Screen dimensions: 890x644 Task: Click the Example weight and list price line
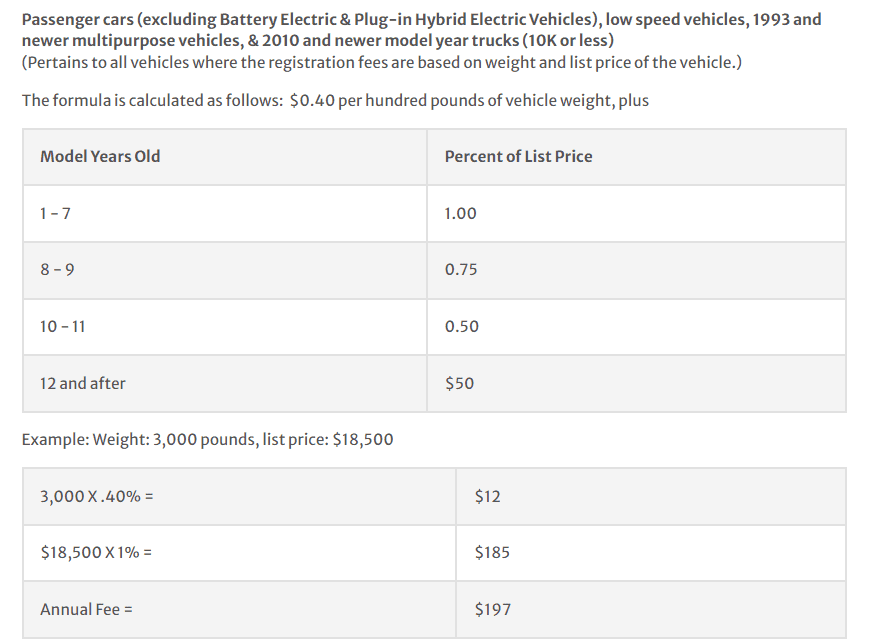(207, 440)
